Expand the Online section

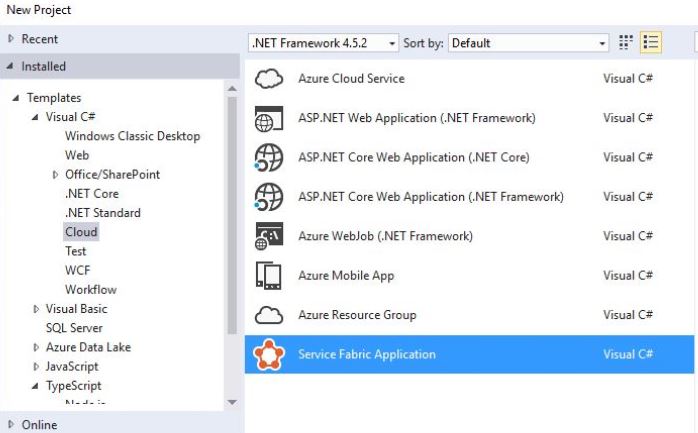11,425
